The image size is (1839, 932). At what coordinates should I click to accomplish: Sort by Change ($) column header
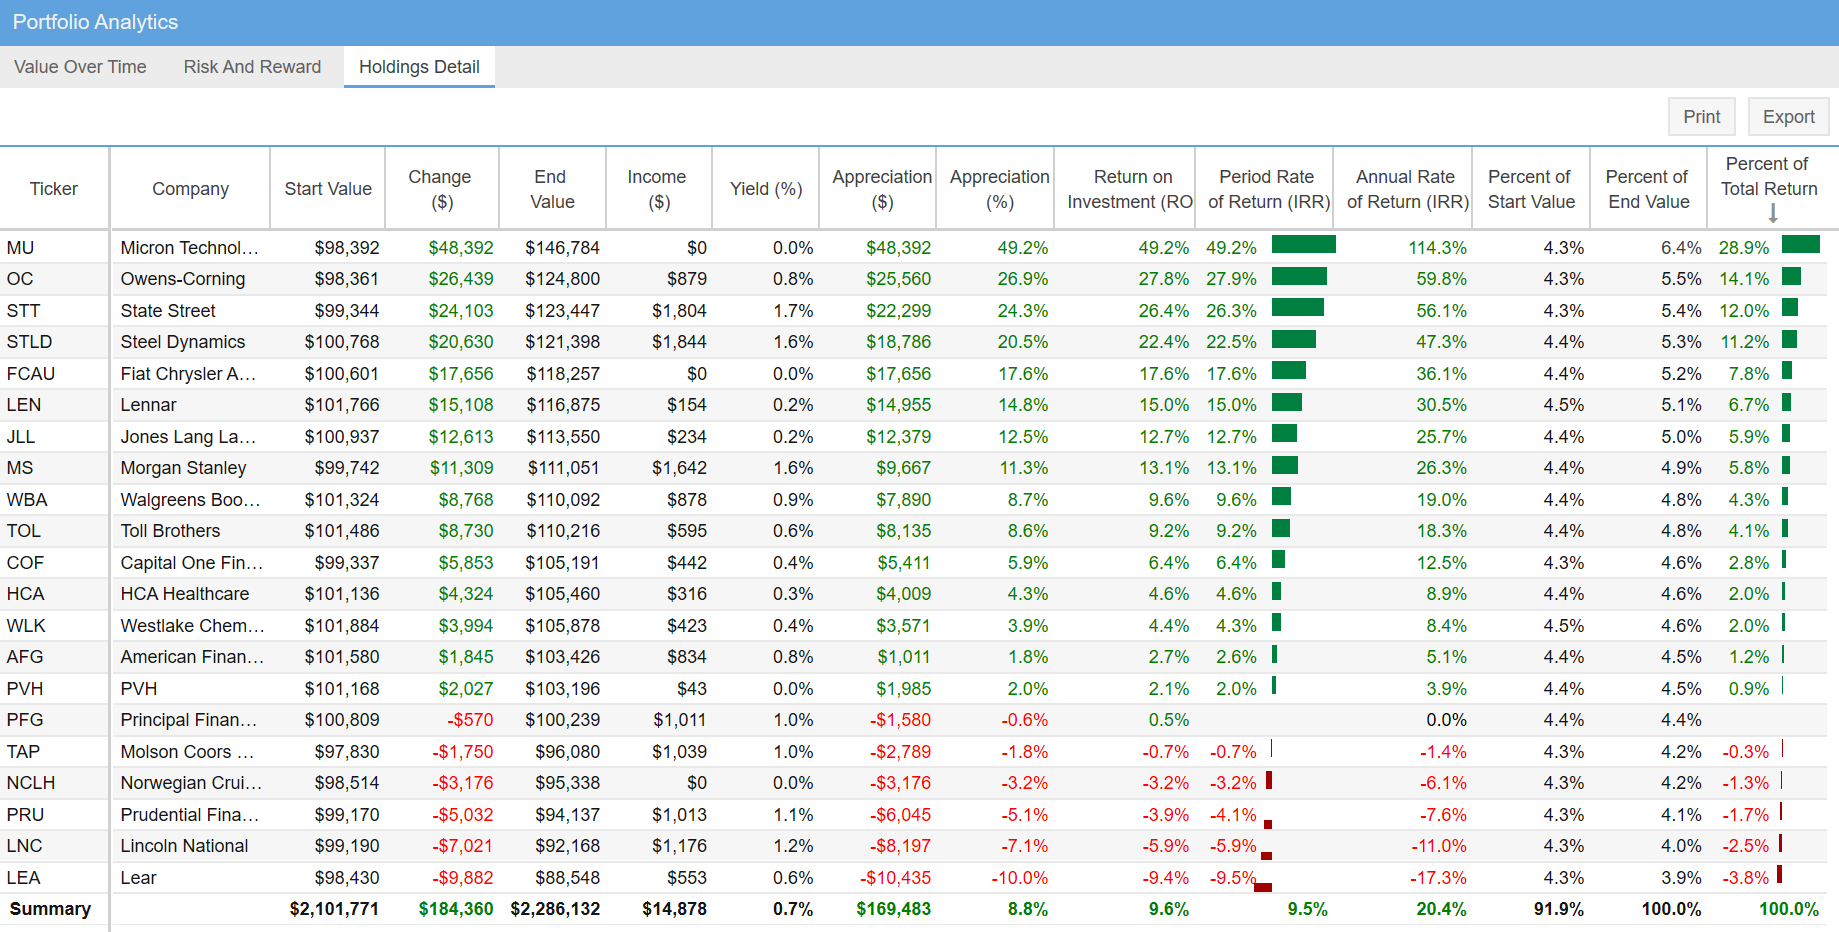(441, 189)
